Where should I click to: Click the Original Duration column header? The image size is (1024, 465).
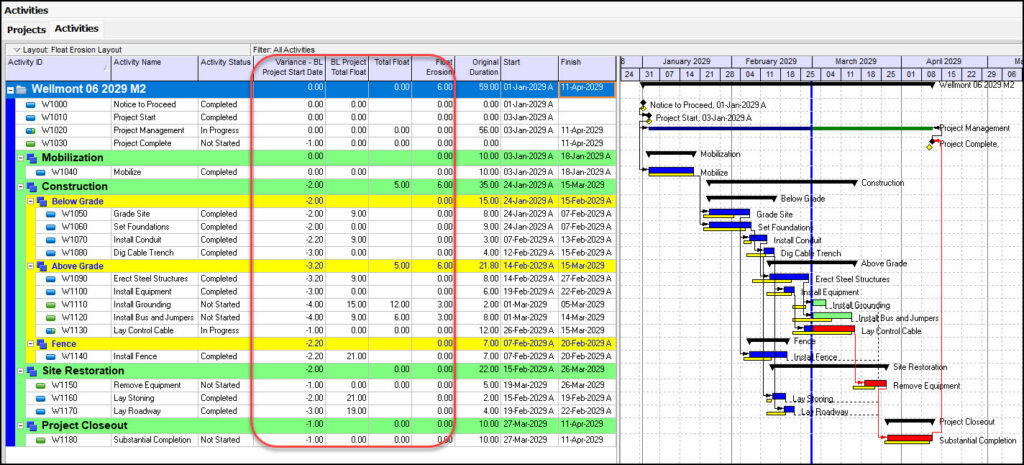point(477,68)
